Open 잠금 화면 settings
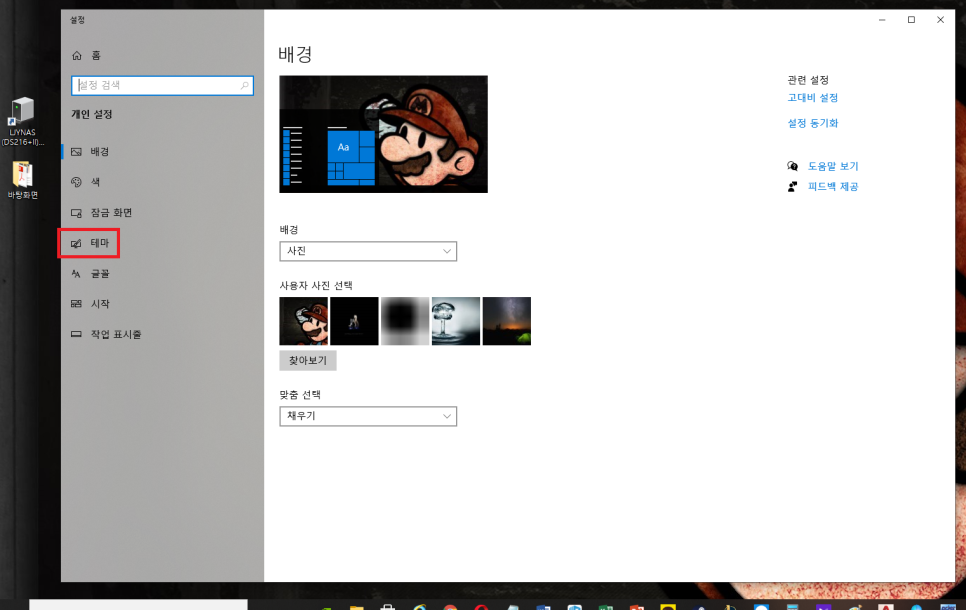 tap(102, 213)
